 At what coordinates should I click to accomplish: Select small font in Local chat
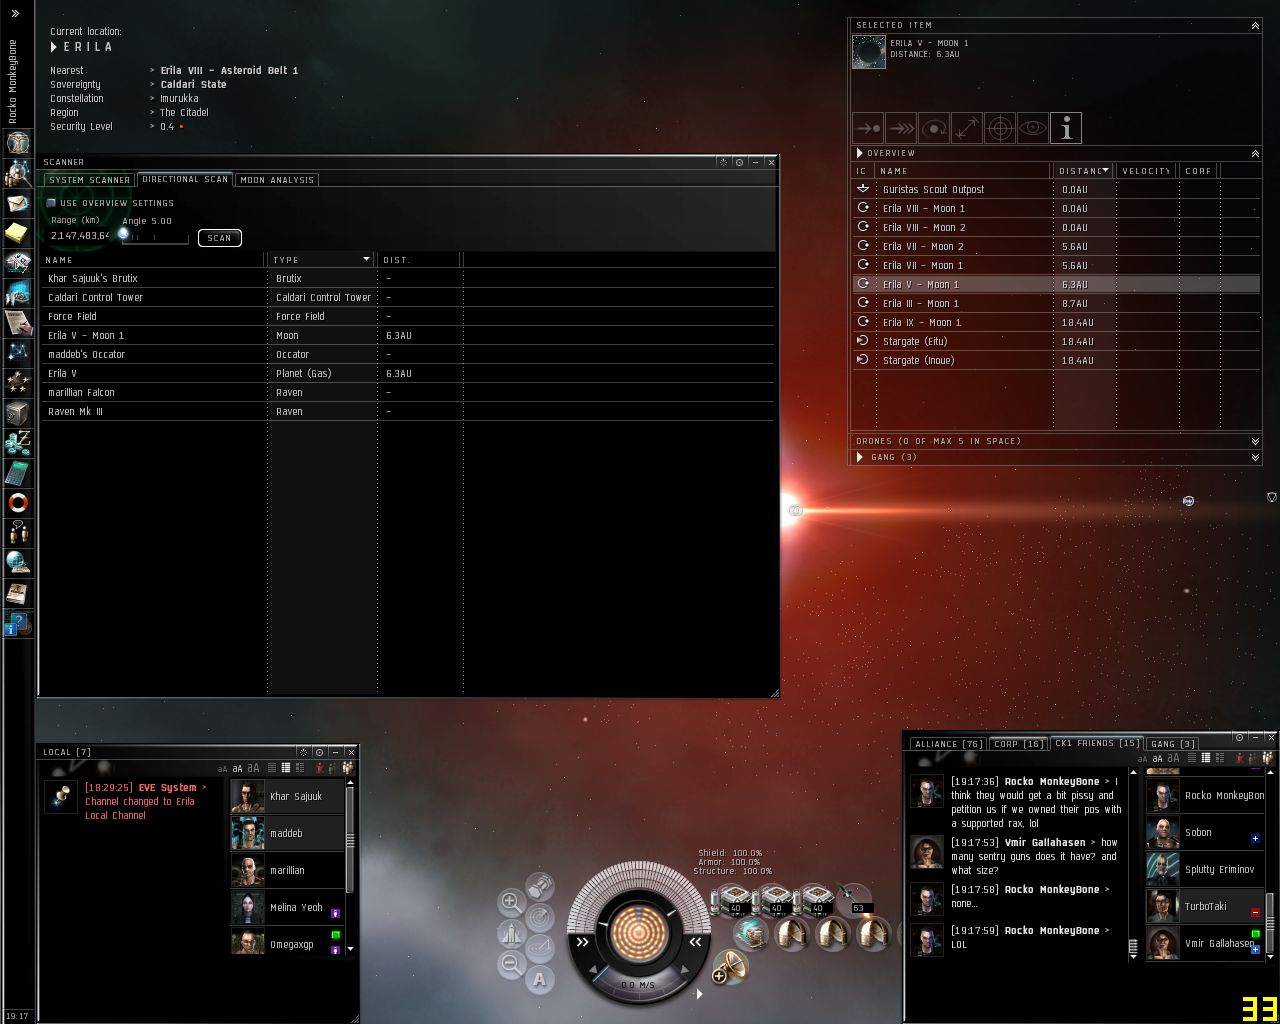pyautogui.click(x=222, y=769)
